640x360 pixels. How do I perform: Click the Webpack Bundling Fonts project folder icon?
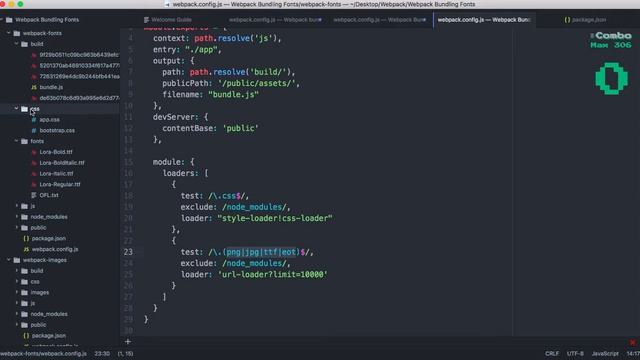tap(9, 20)
